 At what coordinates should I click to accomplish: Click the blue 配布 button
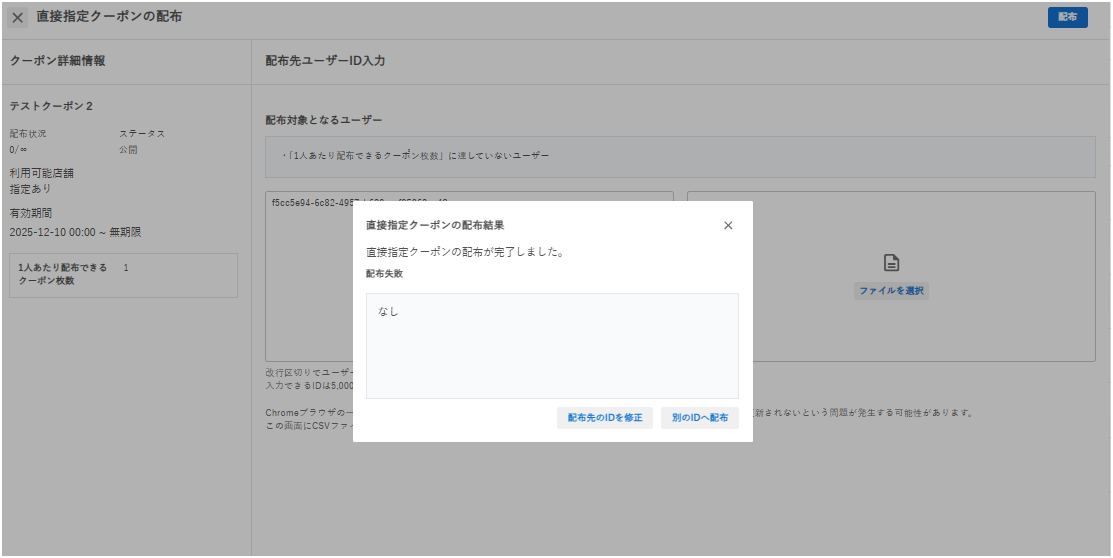point(1068,17)
